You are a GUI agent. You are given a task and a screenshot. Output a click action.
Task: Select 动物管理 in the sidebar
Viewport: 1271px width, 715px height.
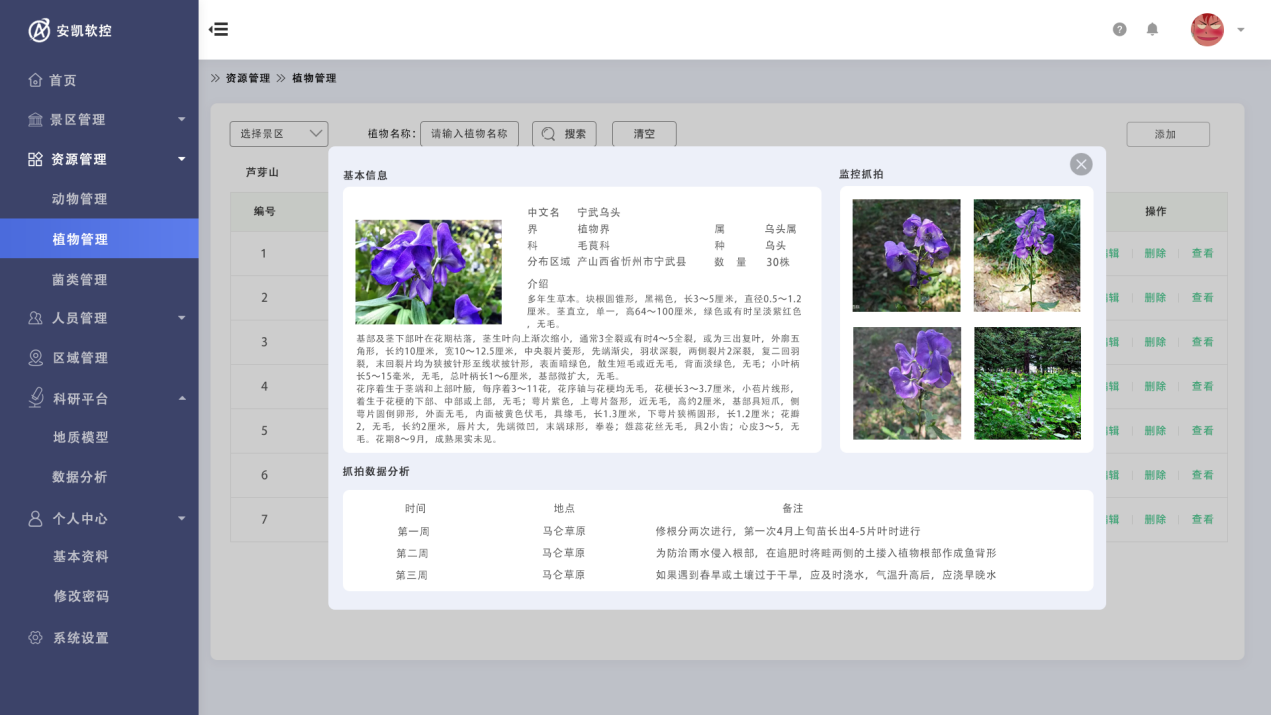pos(80,199)
